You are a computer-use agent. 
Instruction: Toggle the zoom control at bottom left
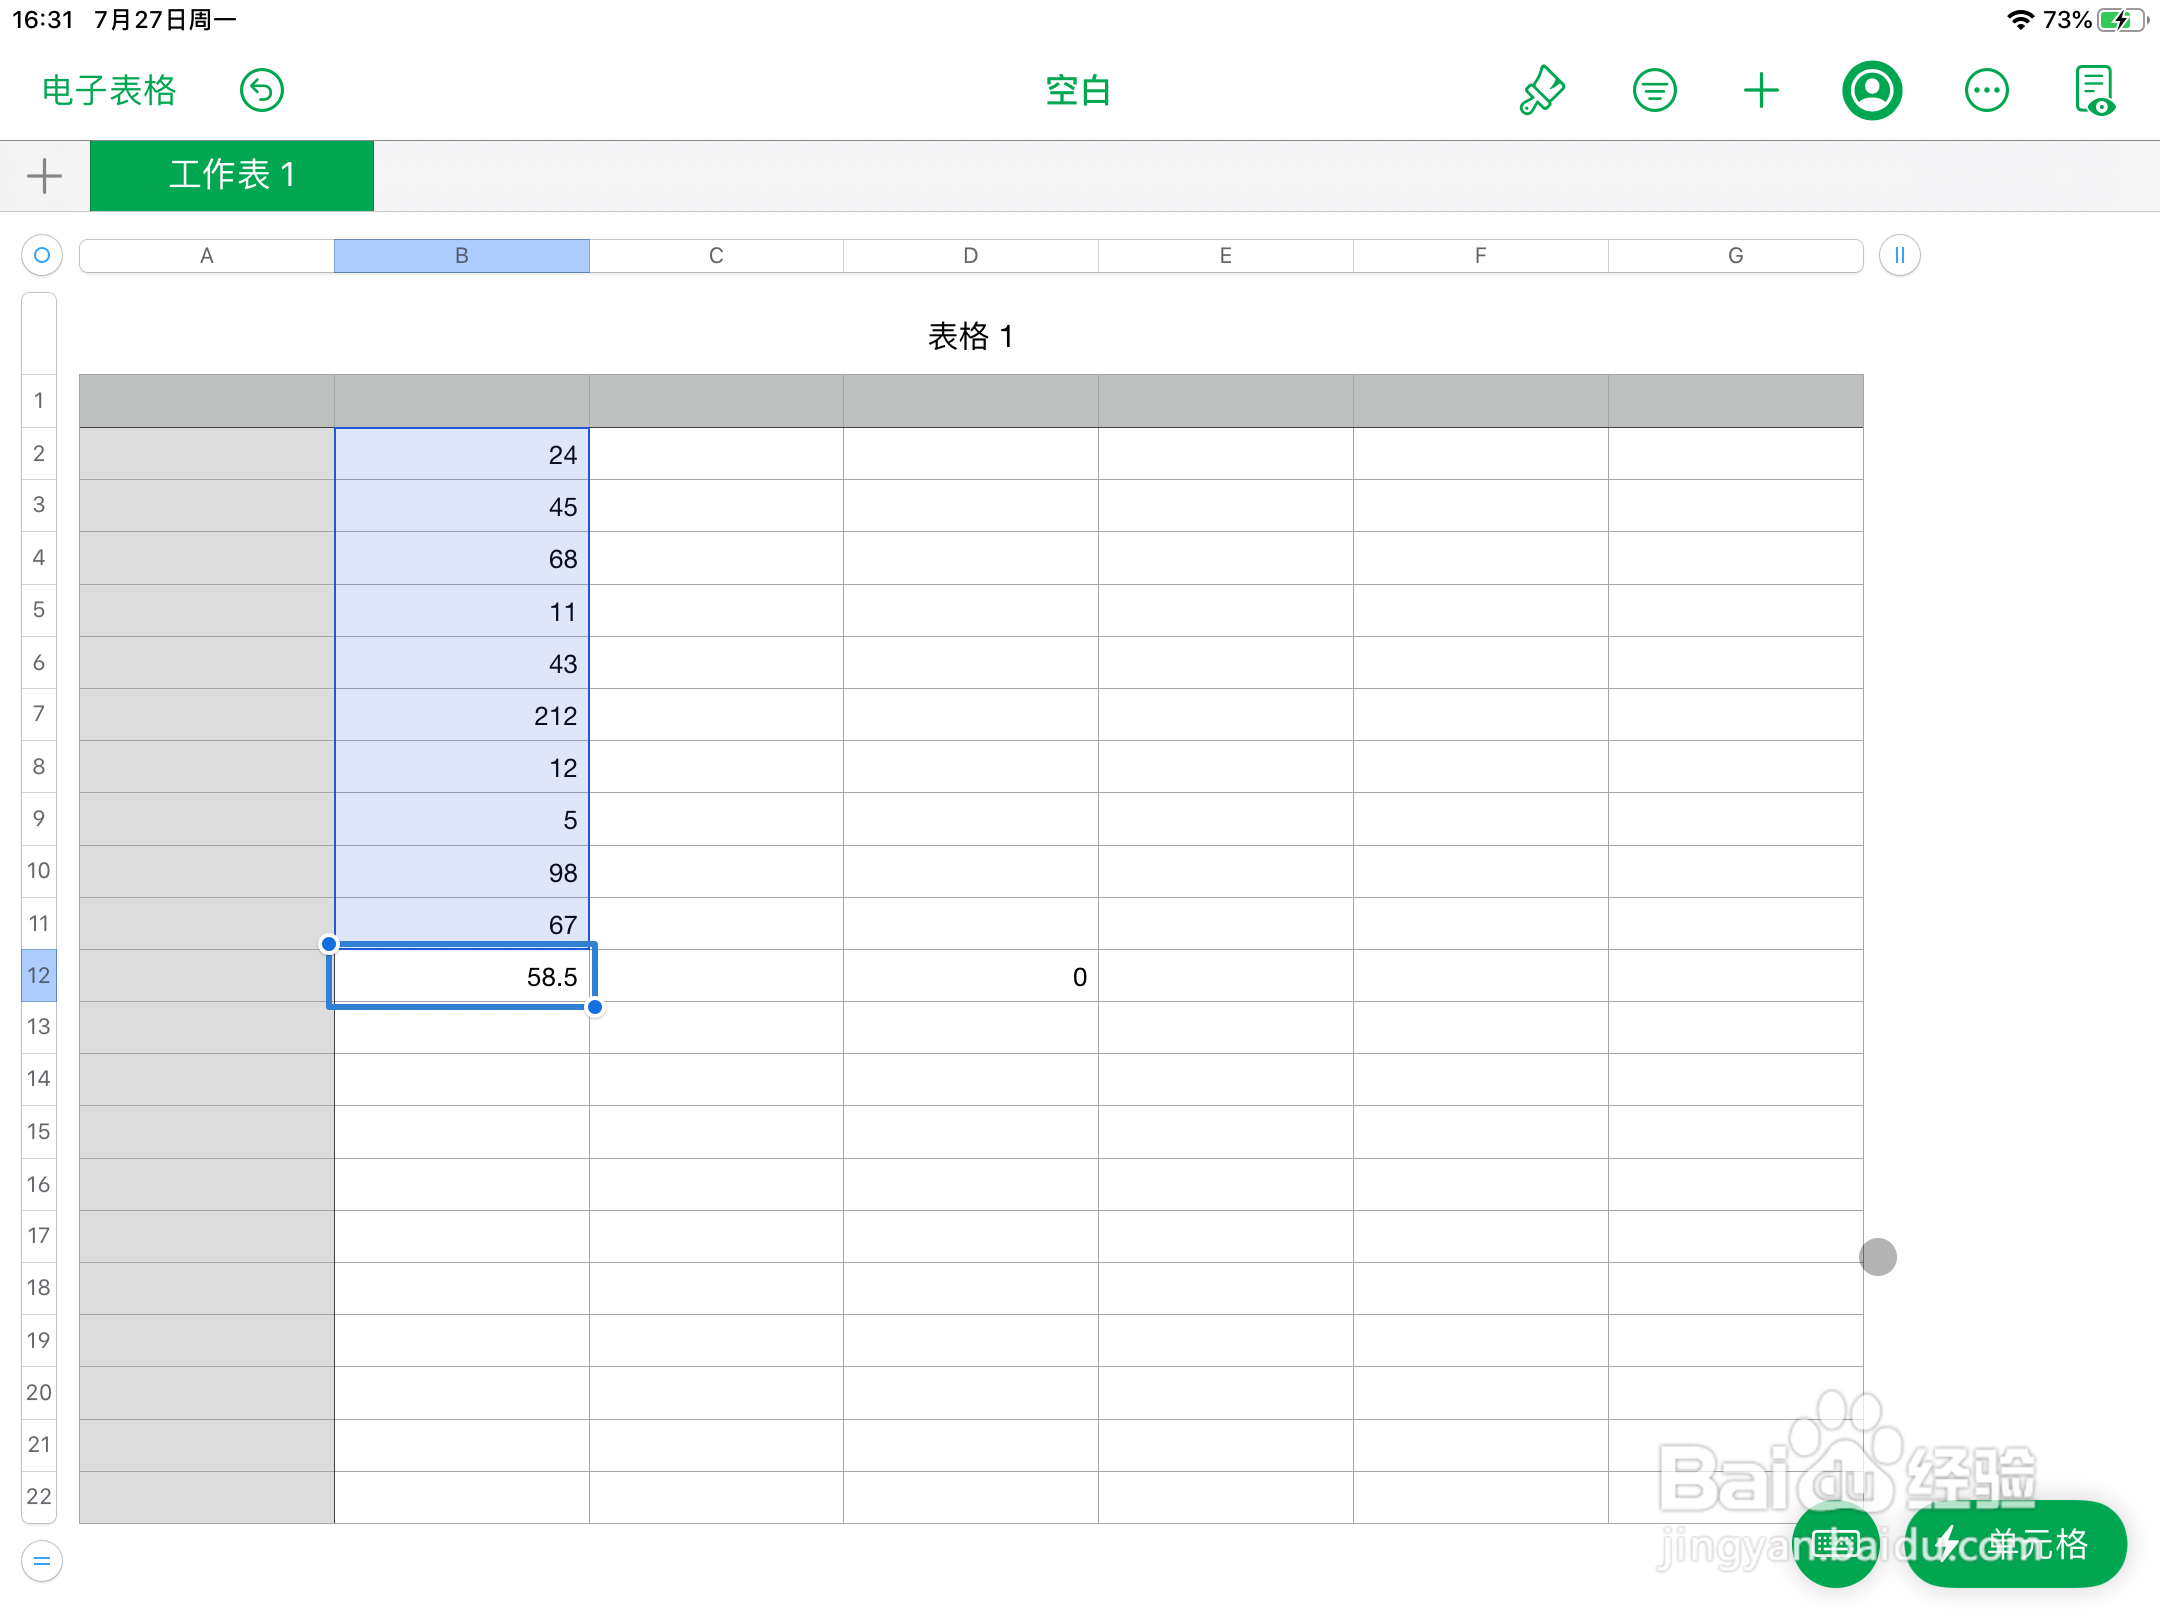[41, 1560]
